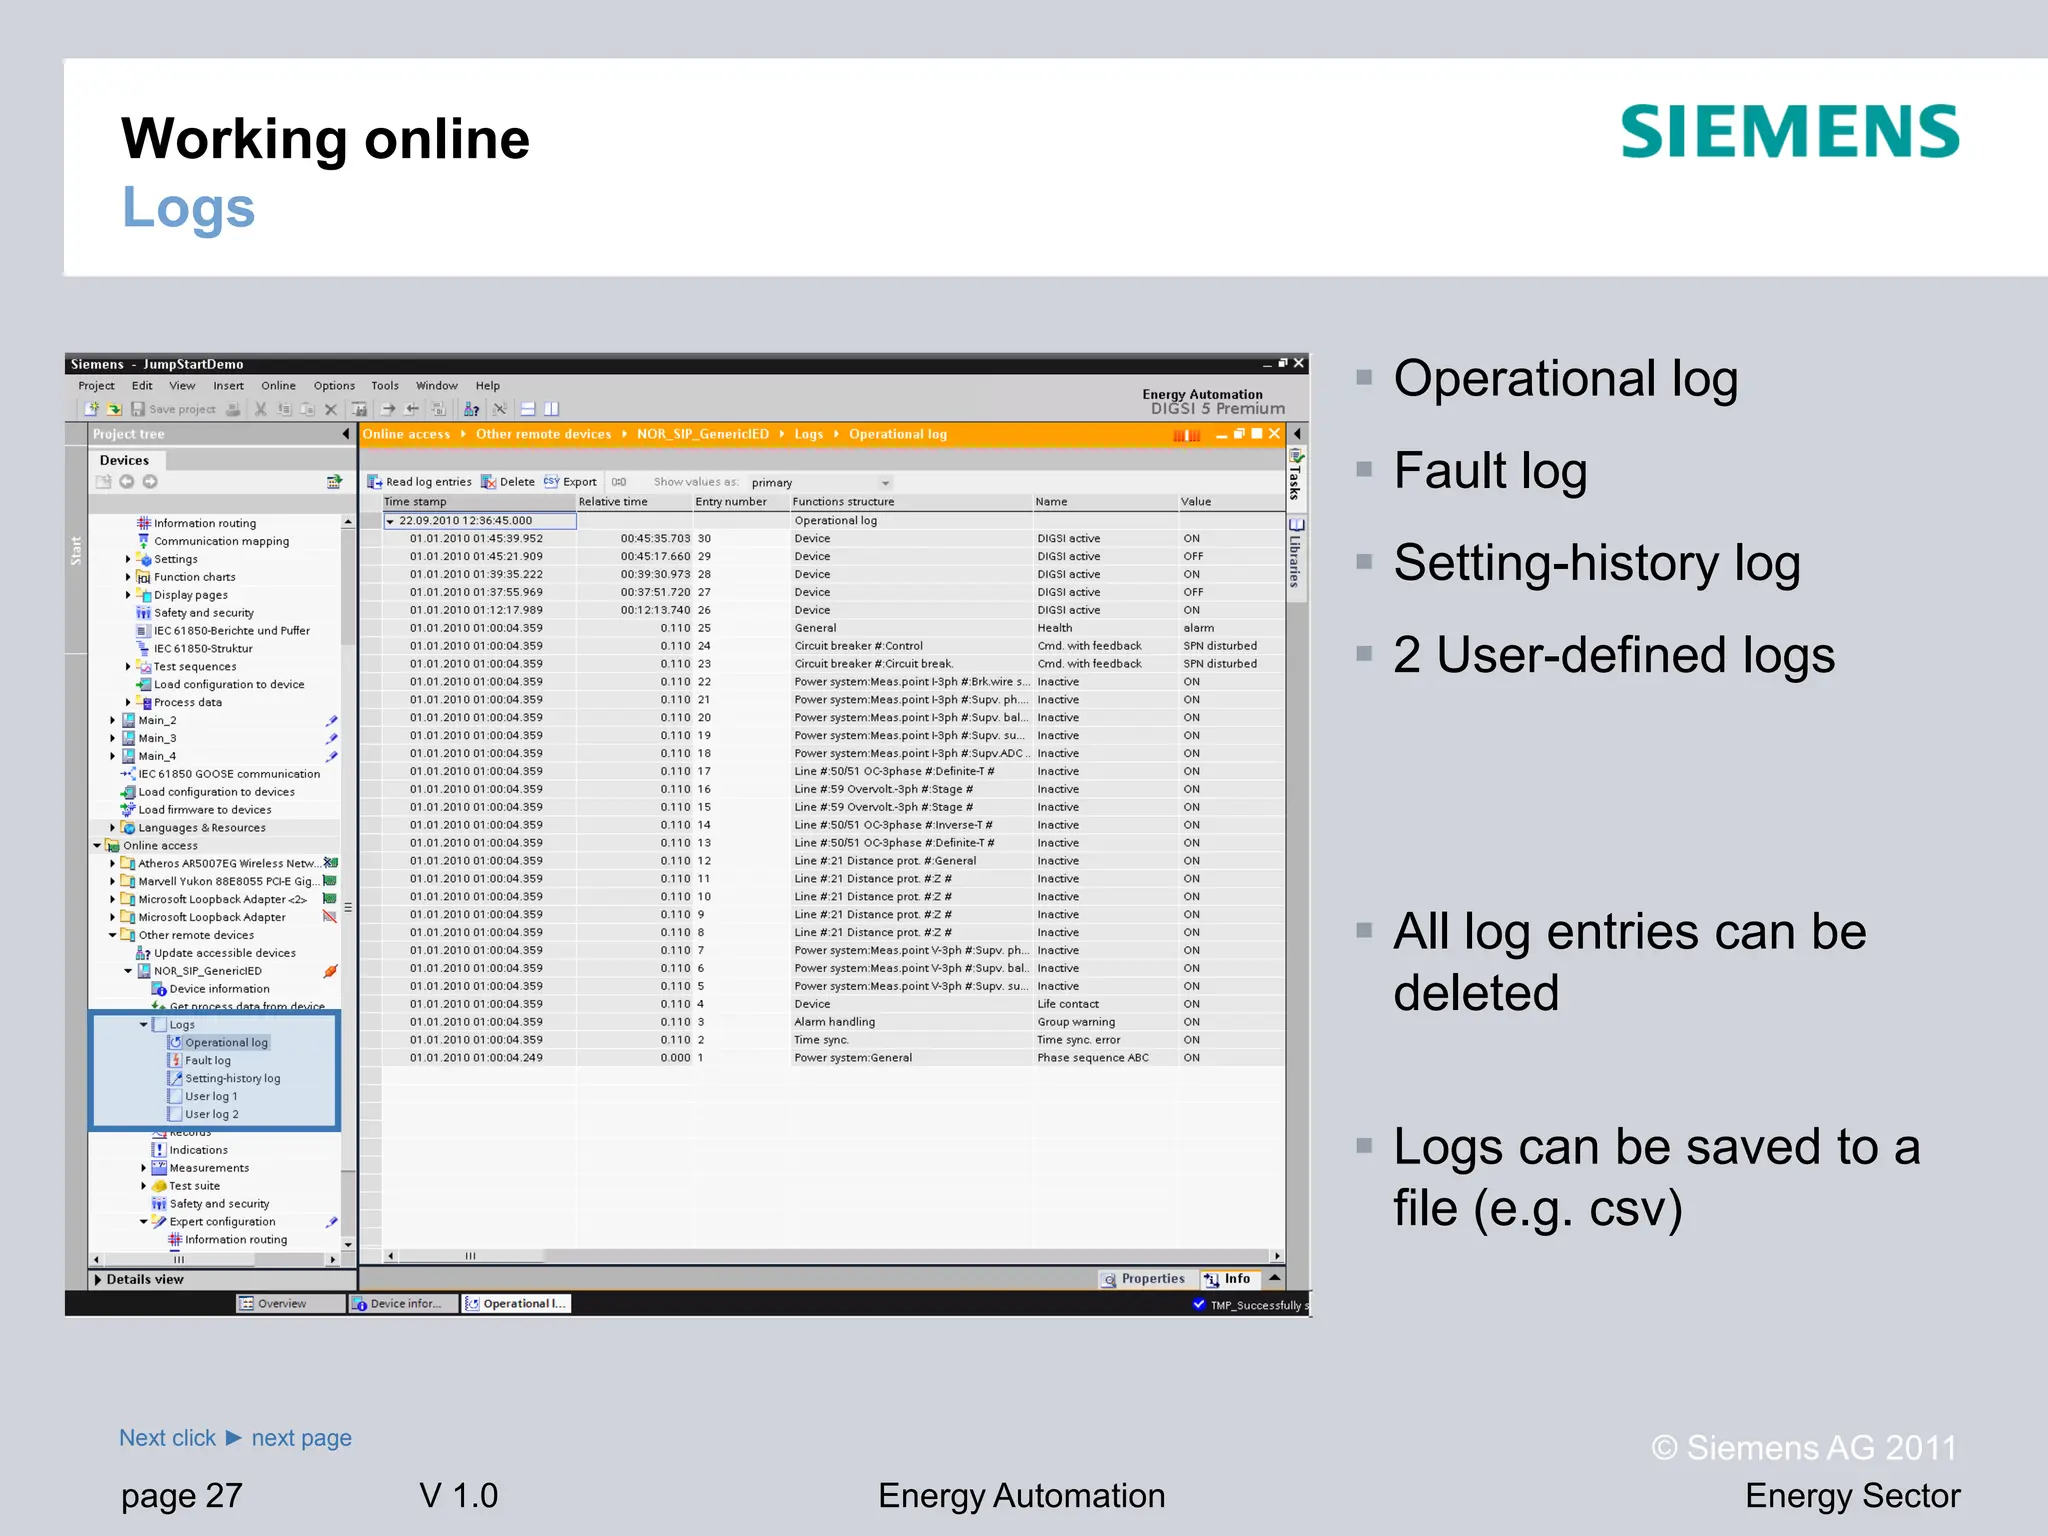
Task: Open the Options menu
Action: [x=334, y=386]
